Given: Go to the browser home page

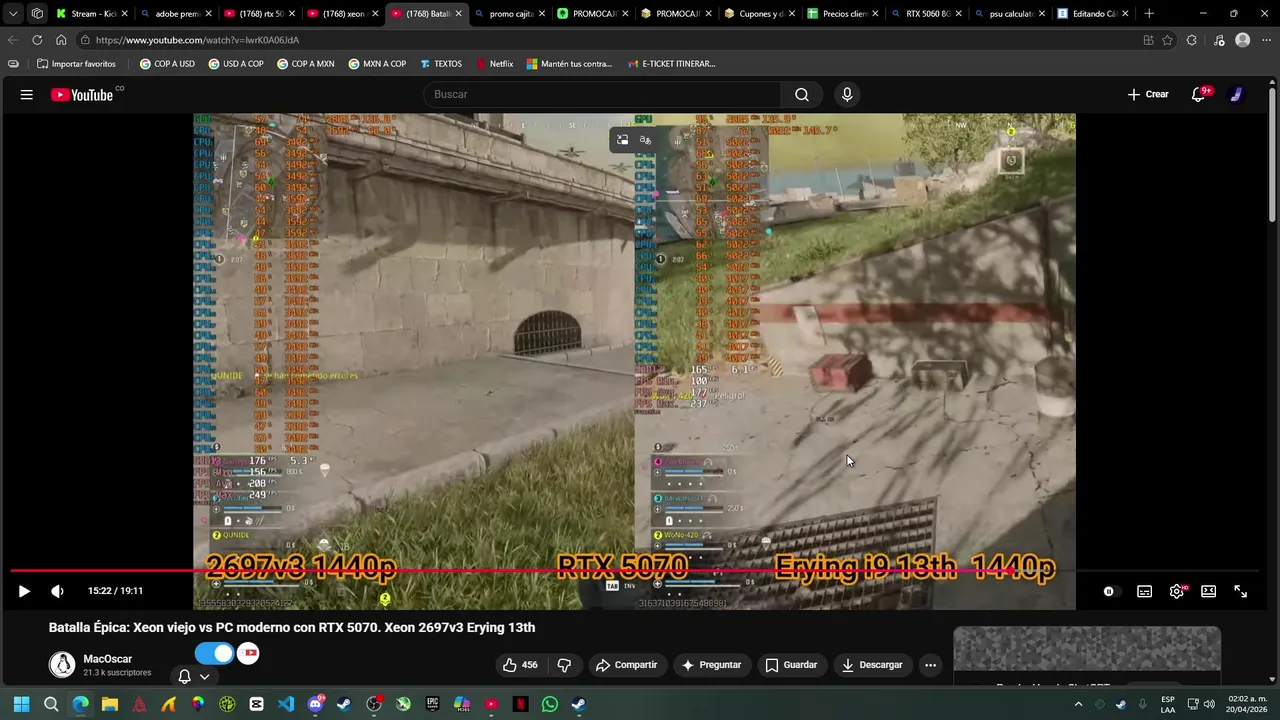Looking at the screenshot, I should click(x=61, y=40).
